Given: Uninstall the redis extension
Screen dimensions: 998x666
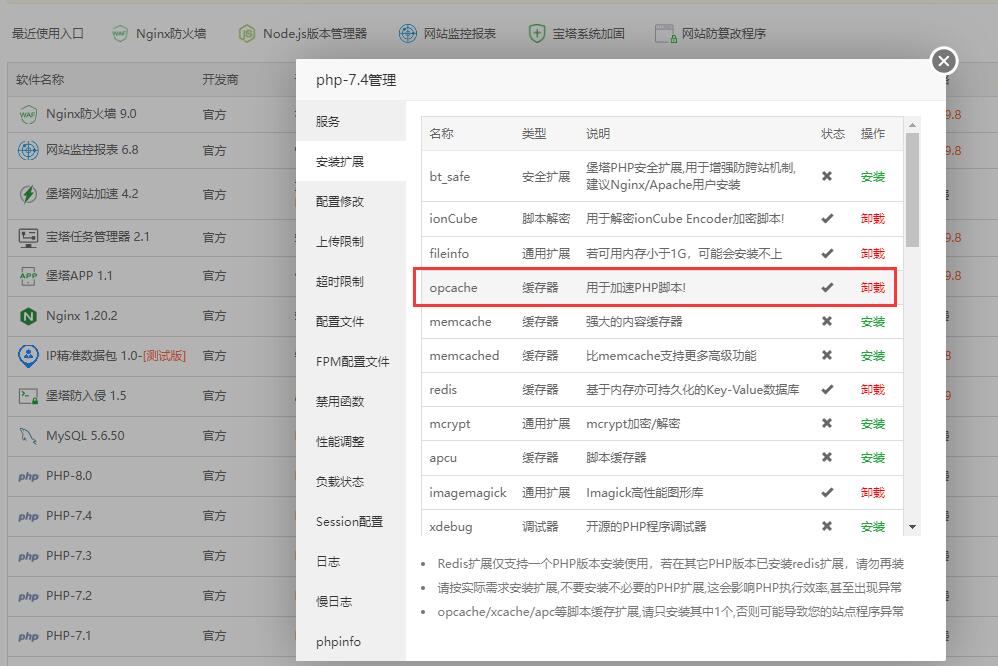Looking at the screenshot, I should click(x=873, y=390).
